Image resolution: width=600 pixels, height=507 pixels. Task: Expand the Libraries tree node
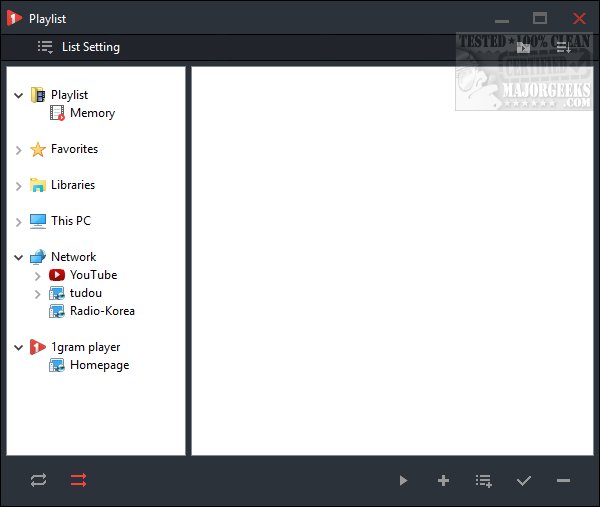tap(18, 186)
